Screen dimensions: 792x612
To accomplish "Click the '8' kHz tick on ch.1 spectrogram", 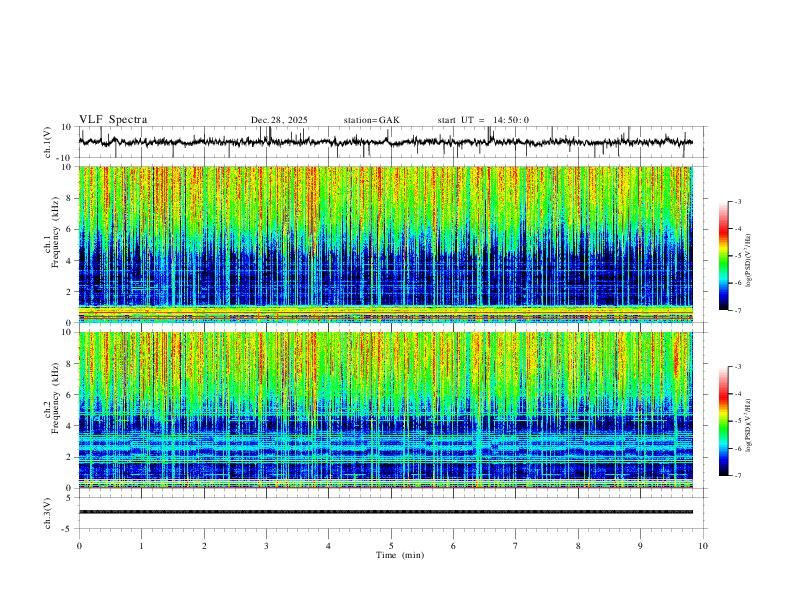I will (71, 198).
